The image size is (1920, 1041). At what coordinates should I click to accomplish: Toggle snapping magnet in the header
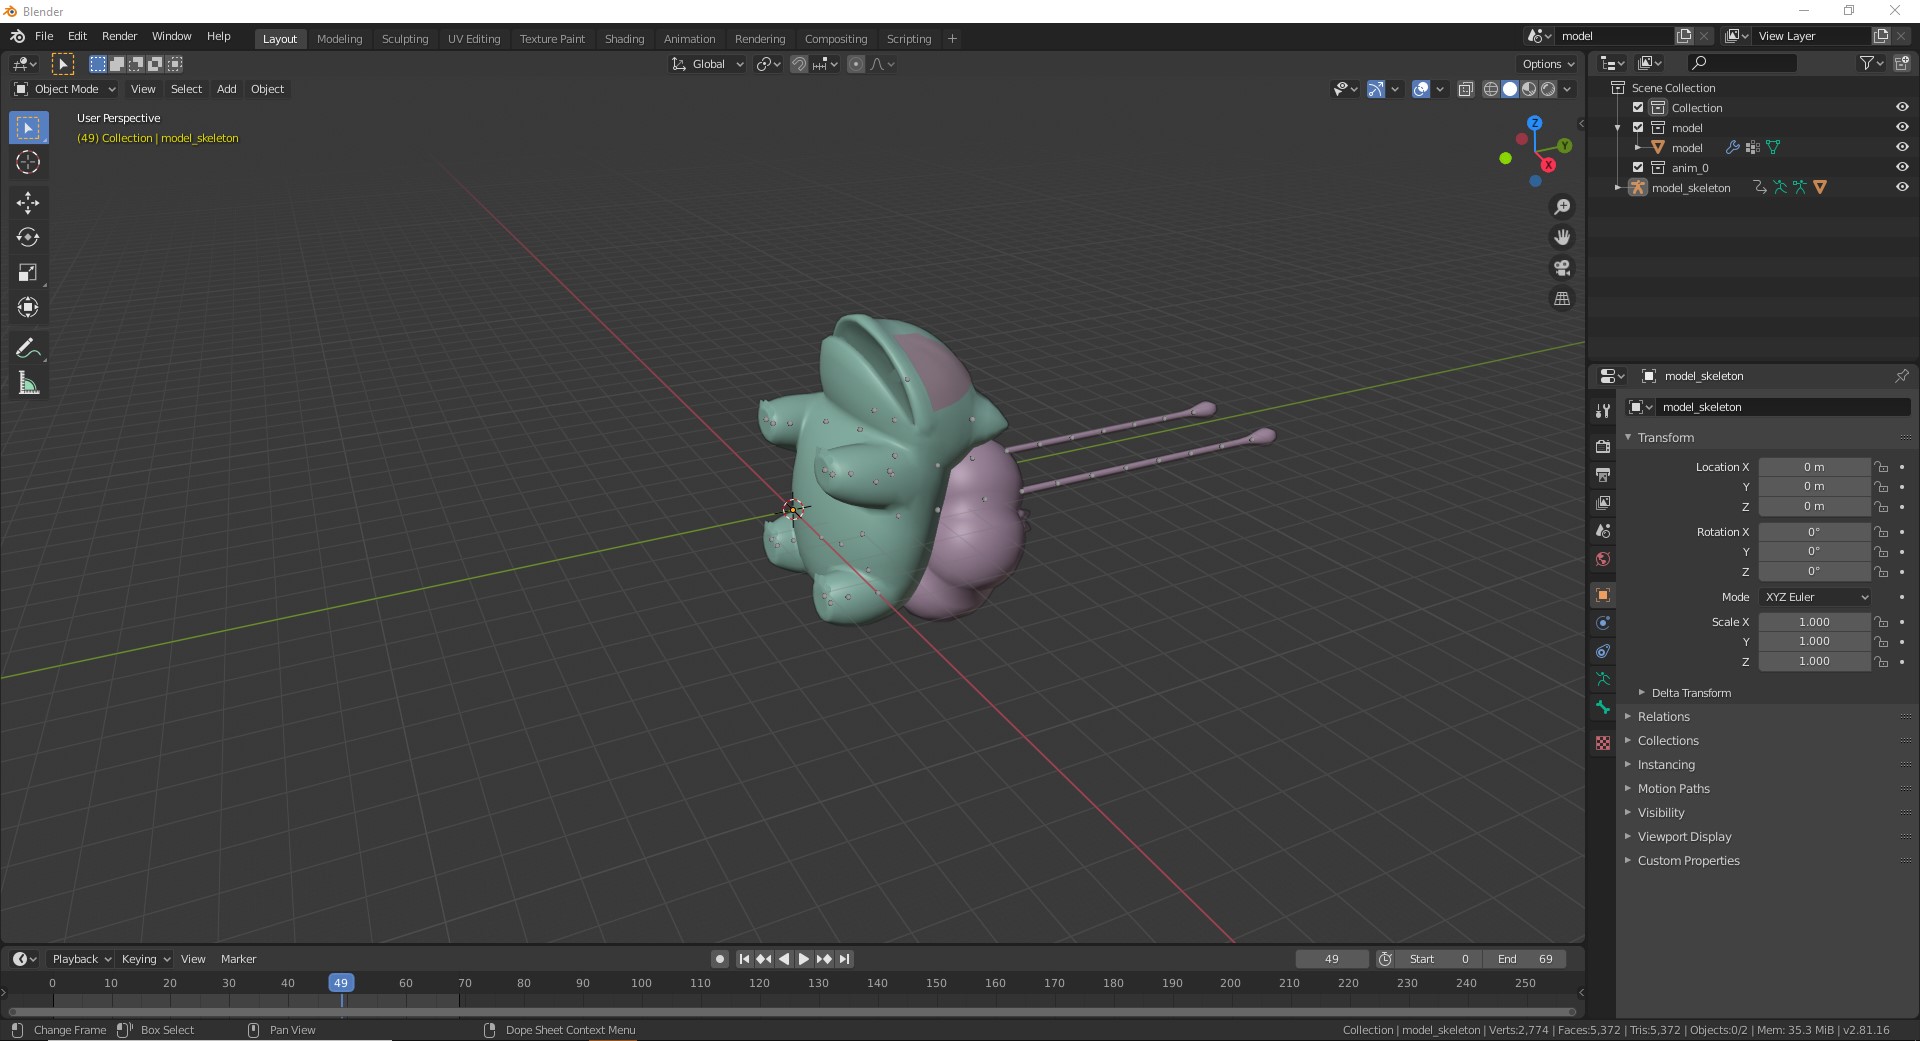point(799,64)
